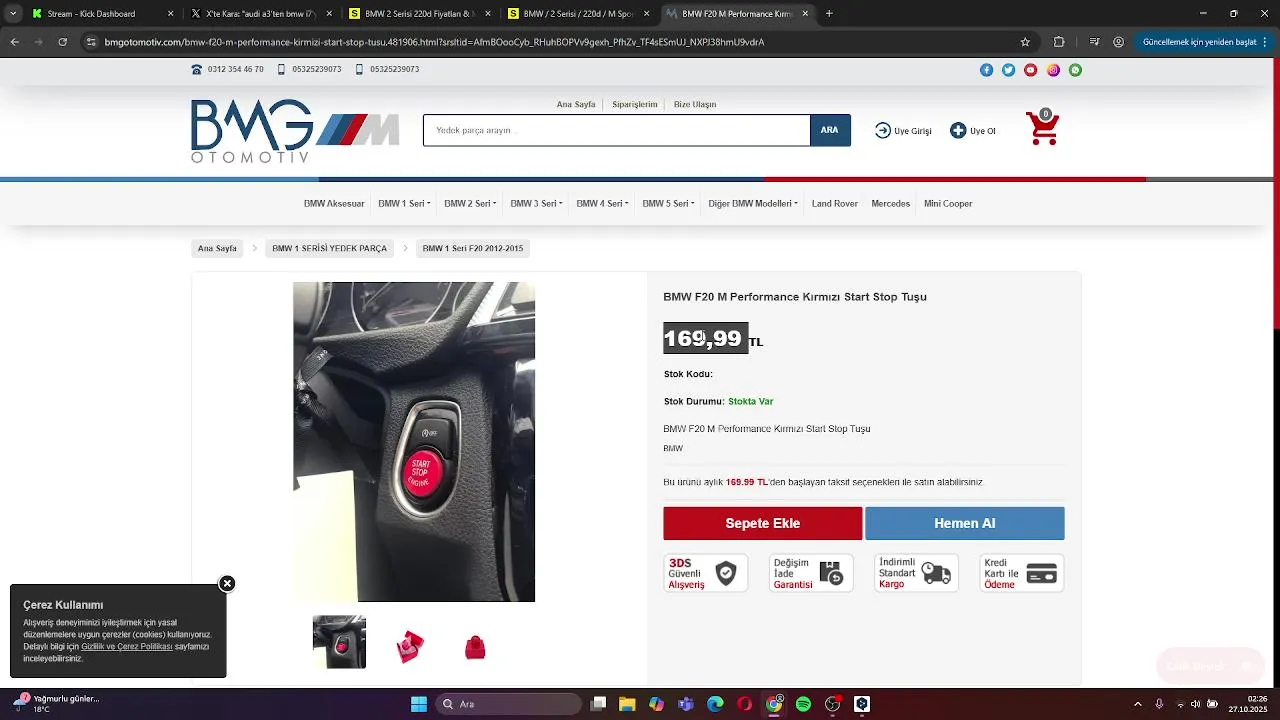Open the Chrome extensions puzzle icon
The image size is (1280, 720).
tap(1059, 42)
